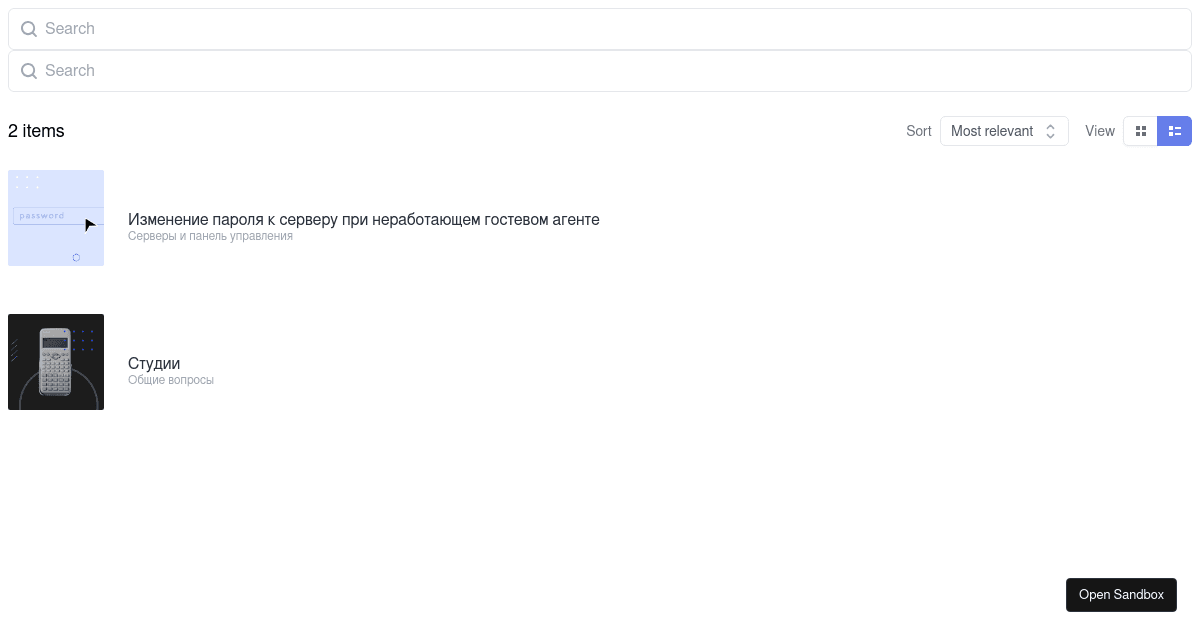Open the Most relevant sort dropdown
The width and height of the screenshot is (1200, 630).
coord(1004,131)
